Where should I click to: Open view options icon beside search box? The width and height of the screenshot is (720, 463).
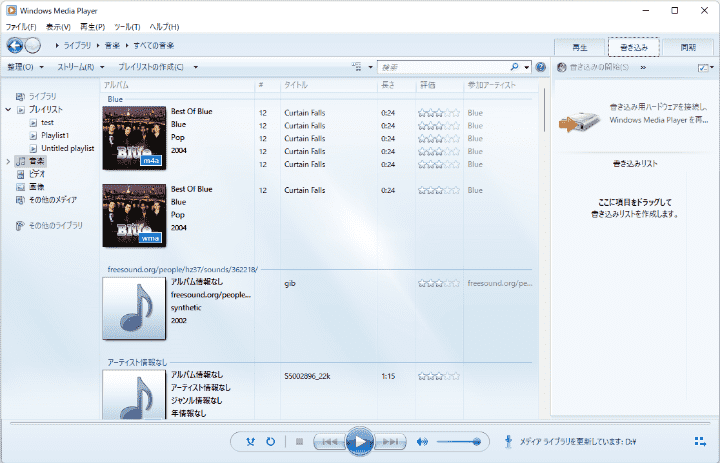pos(357,67)
